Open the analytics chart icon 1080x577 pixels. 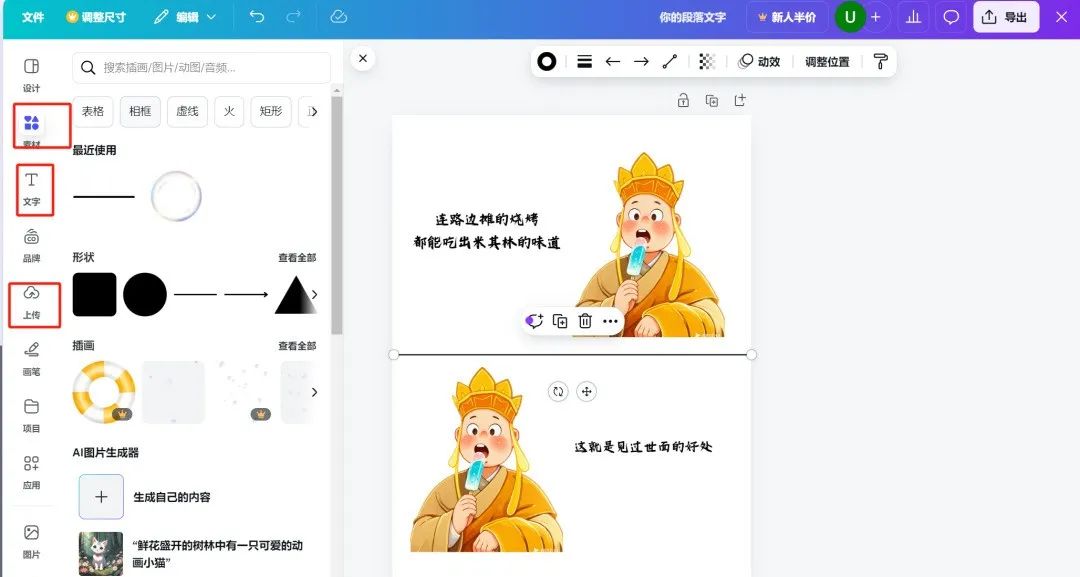913,17
